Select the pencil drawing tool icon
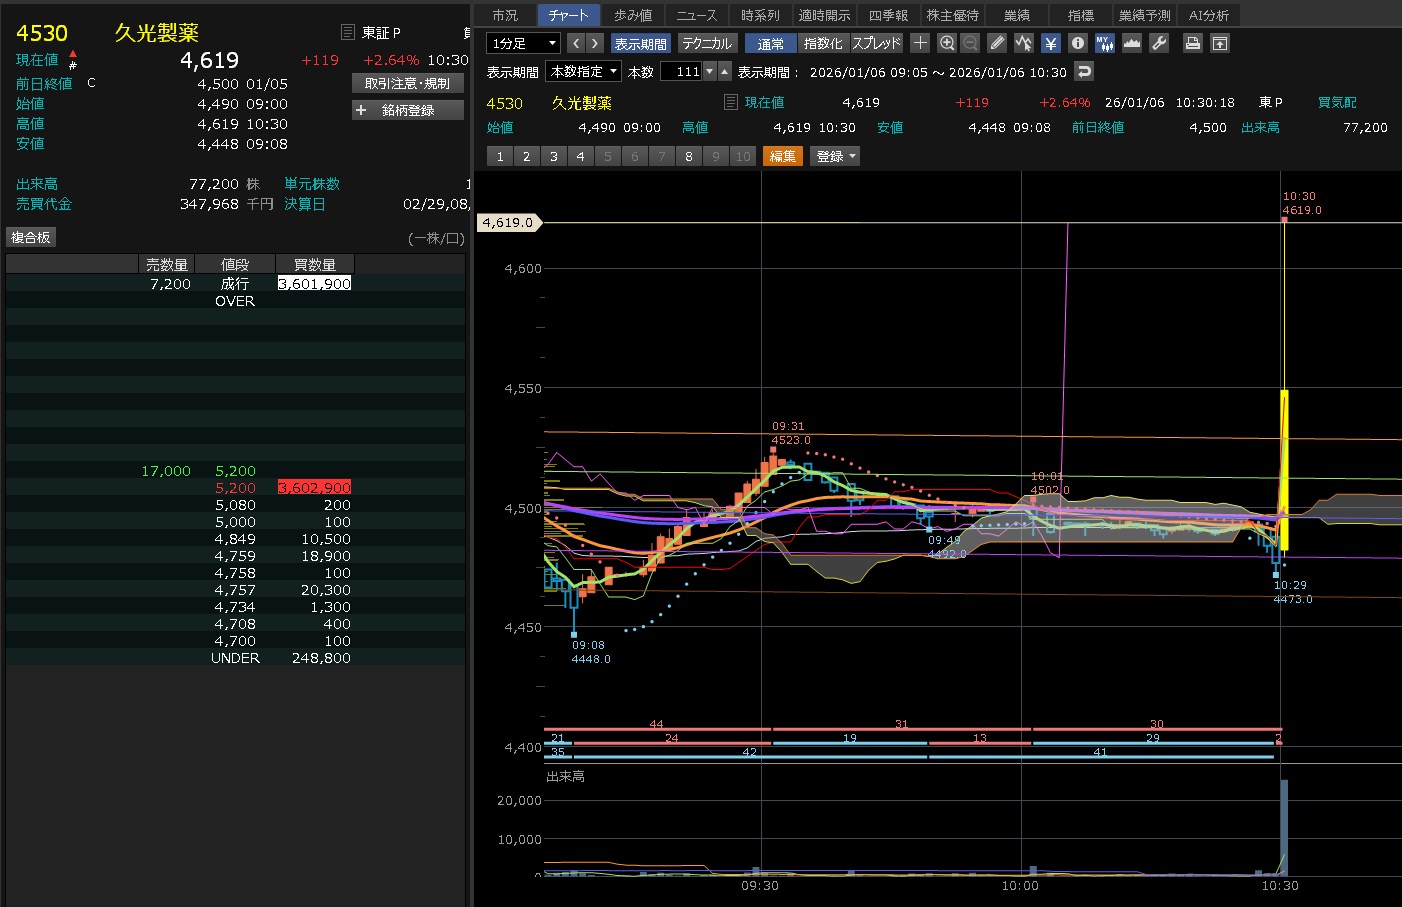The height and width of the screenshot is (907, 1402). click(997, 43)
